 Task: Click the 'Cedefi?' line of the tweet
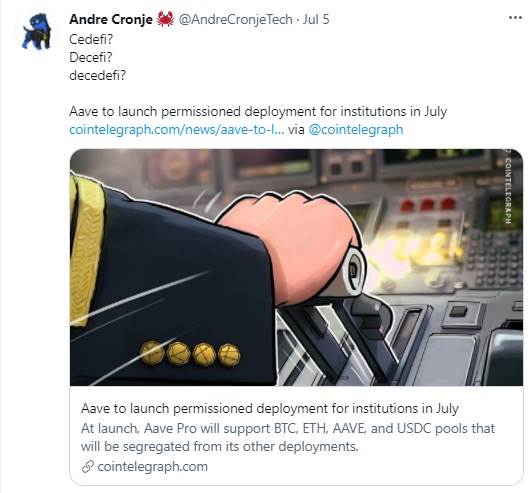tap(91, 40)
